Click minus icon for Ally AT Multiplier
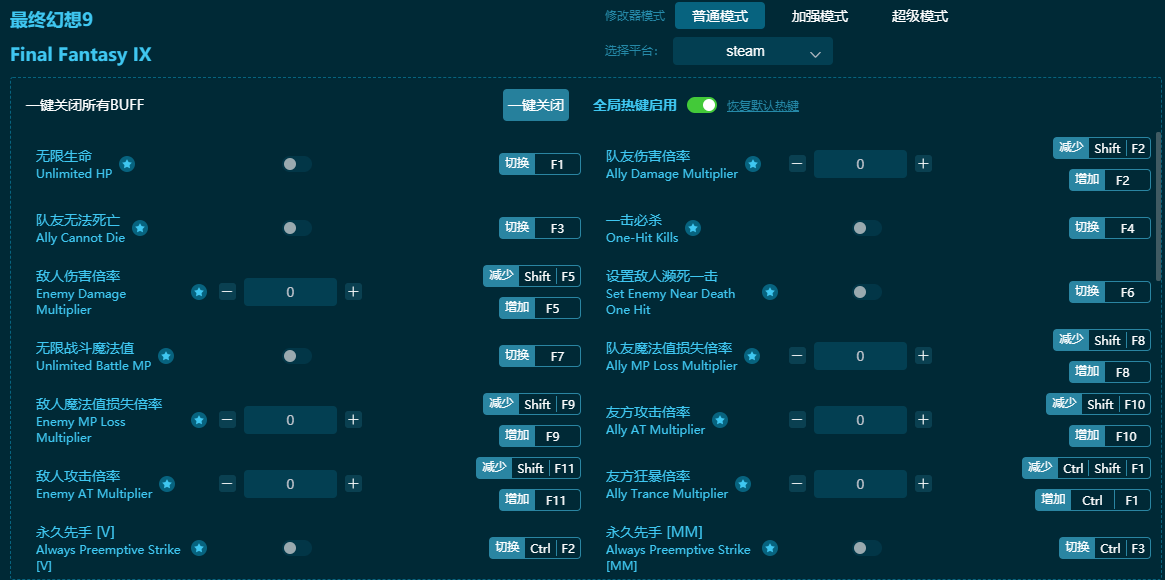The image size is (1165, 580). pos(797,420)
